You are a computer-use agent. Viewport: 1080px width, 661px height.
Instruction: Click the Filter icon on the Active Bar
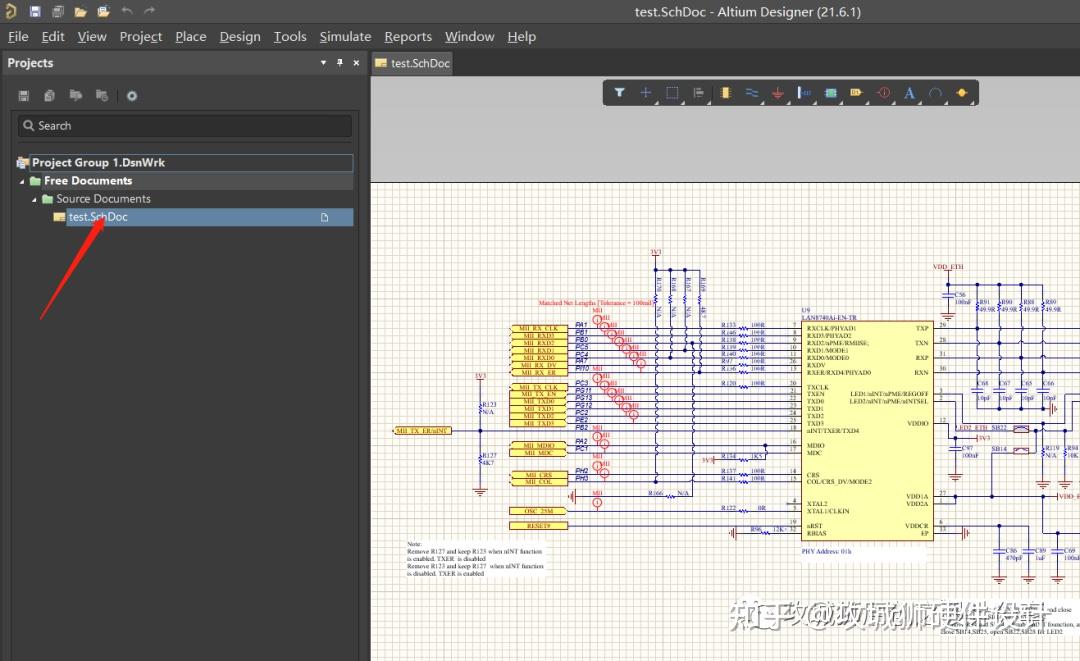(x=620, y=92)
